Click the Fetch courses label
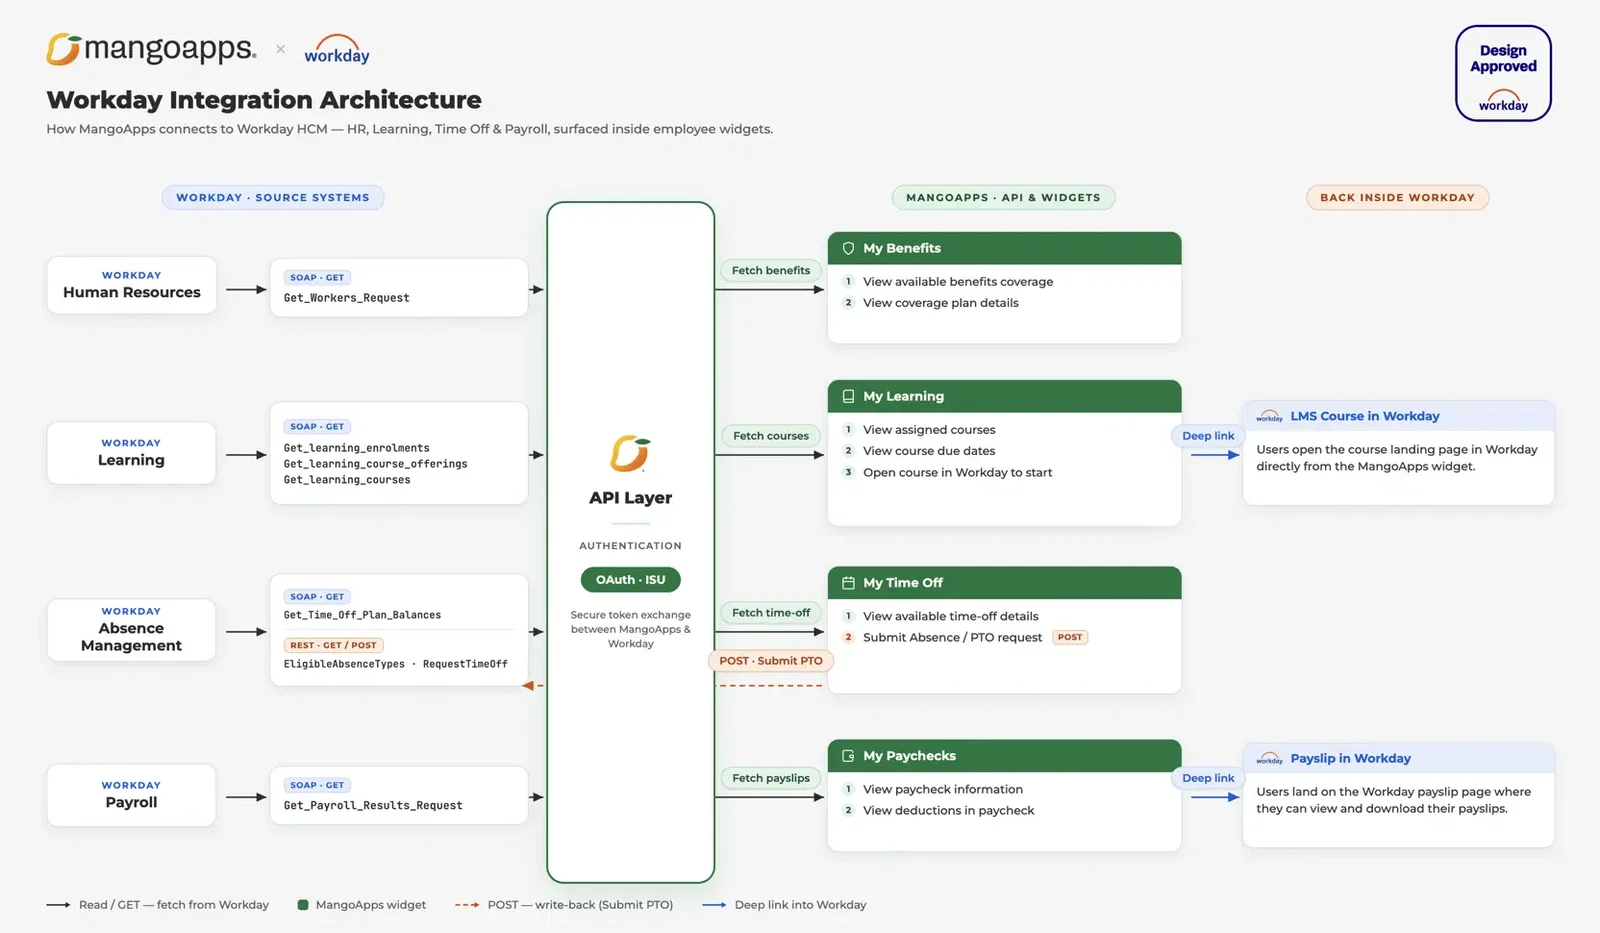1600x933 pixels. click(x=770, y=436)
